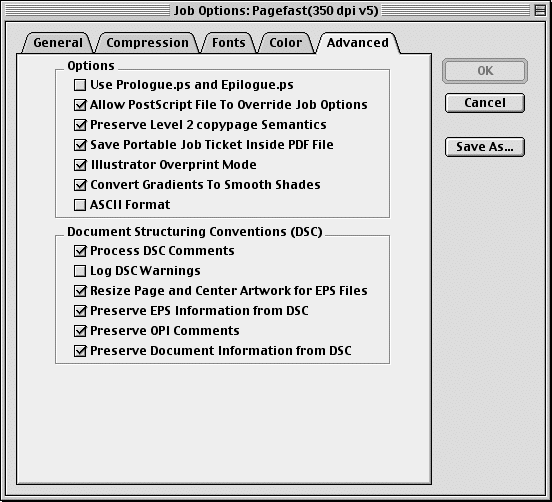Click the Cancel button
This screenshot has width=552, height=502.
[x=485, y=103]
